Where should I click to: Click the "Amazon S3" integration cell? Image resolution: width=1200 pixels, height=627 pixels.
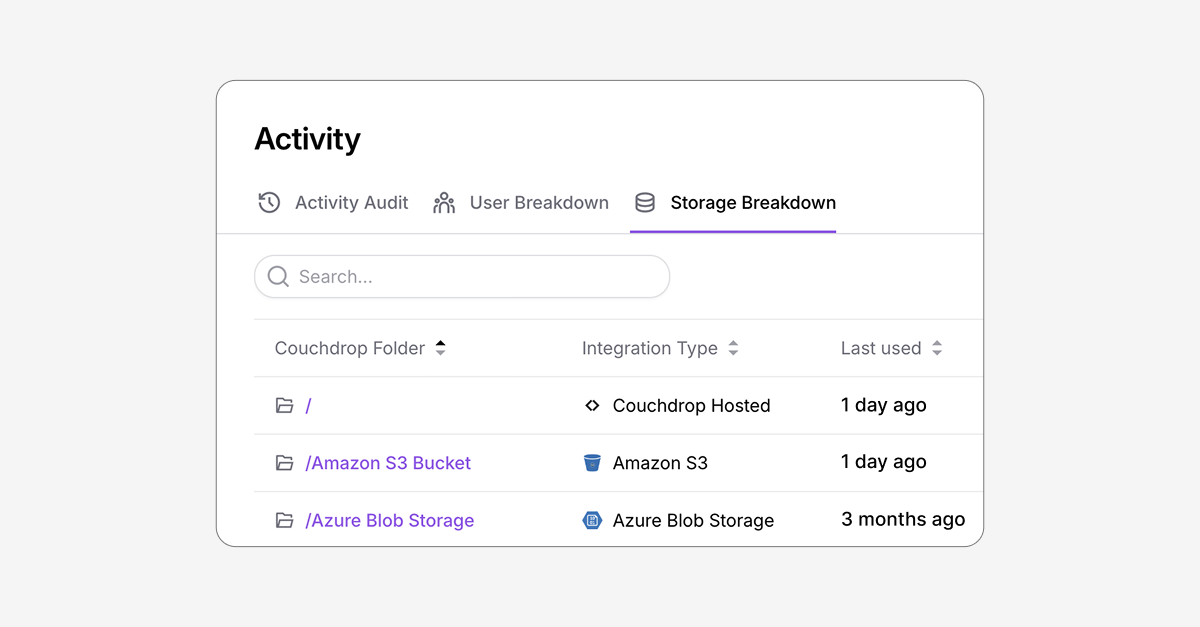point(660,463)
